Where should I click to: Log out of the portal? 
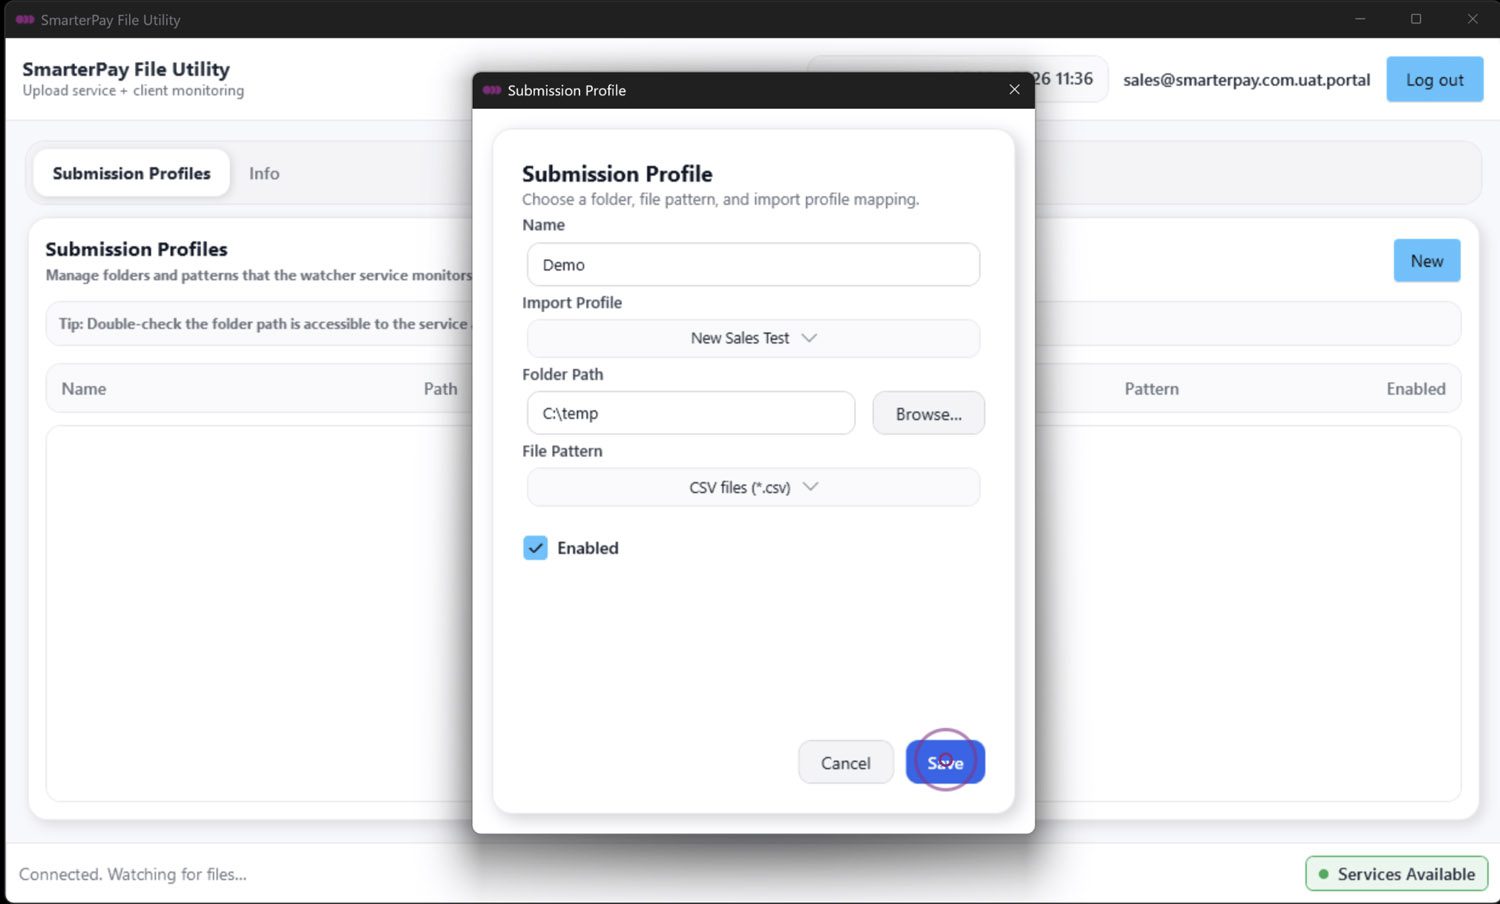click(1434, 80)
